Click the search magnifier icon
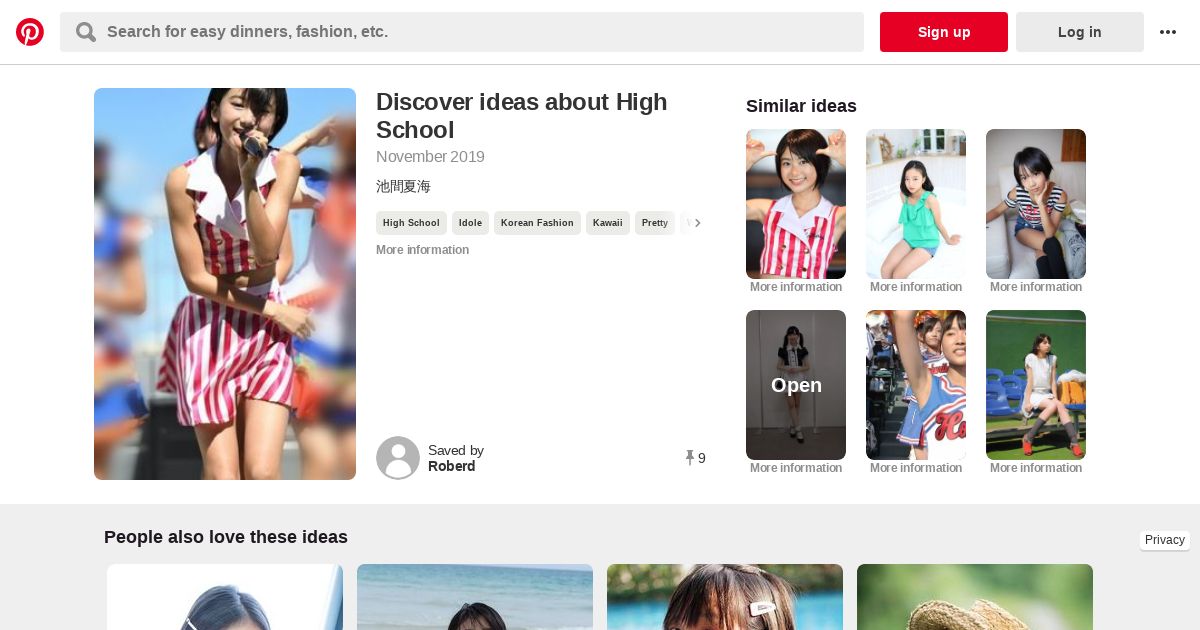The height and width of the screenshot is (630, 1200). (x=86, y=32)
